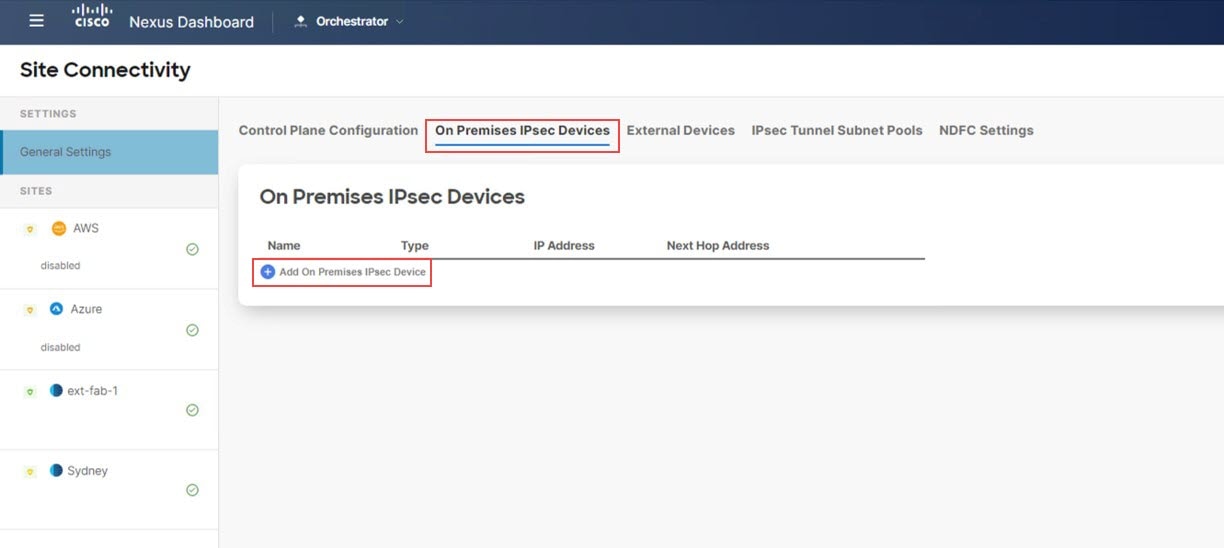Select General Settings in the sidebar
This screenshot has height=548, width=1224.
[x=109, y=152]
